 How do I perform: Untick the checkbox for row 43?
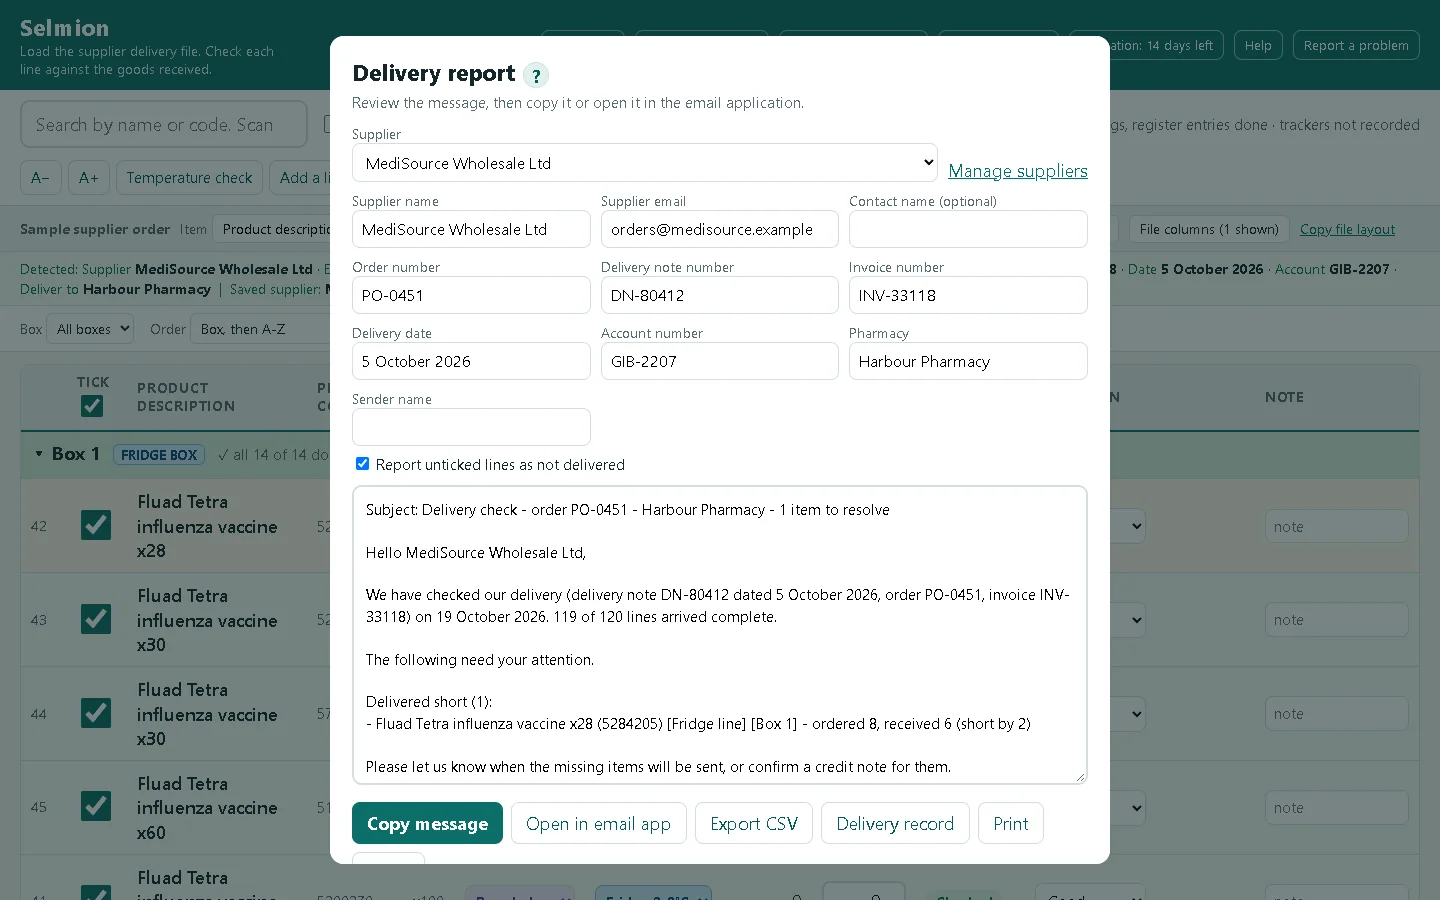(x=96, y=619)
